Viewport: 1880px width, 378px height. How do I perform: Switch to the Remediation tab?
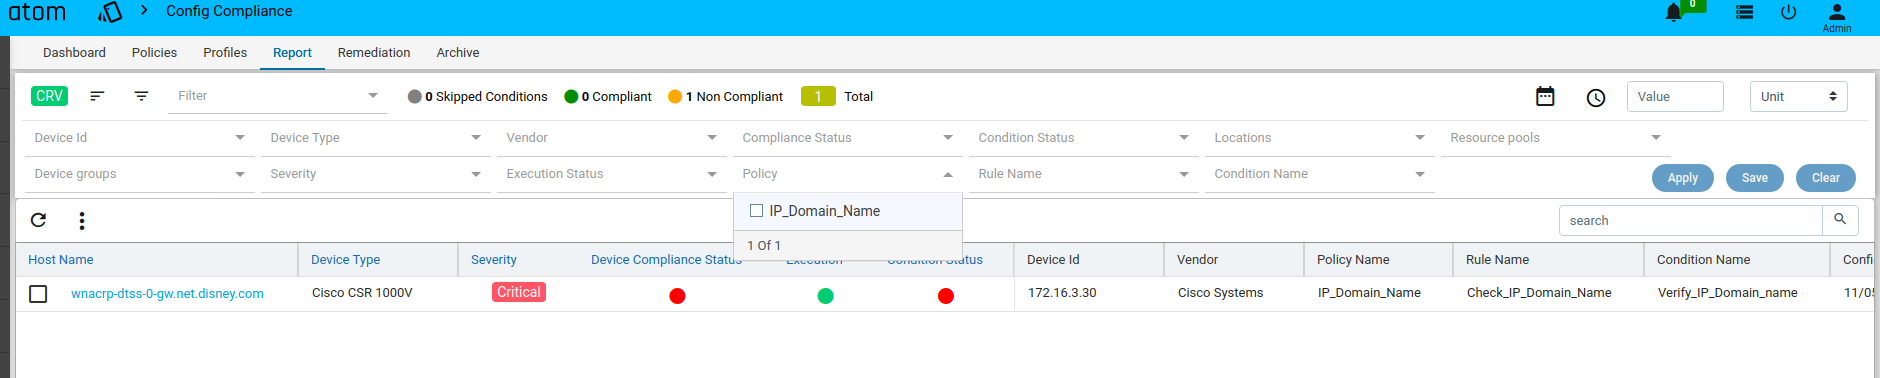pyautogui.click(x=374, y=53)
